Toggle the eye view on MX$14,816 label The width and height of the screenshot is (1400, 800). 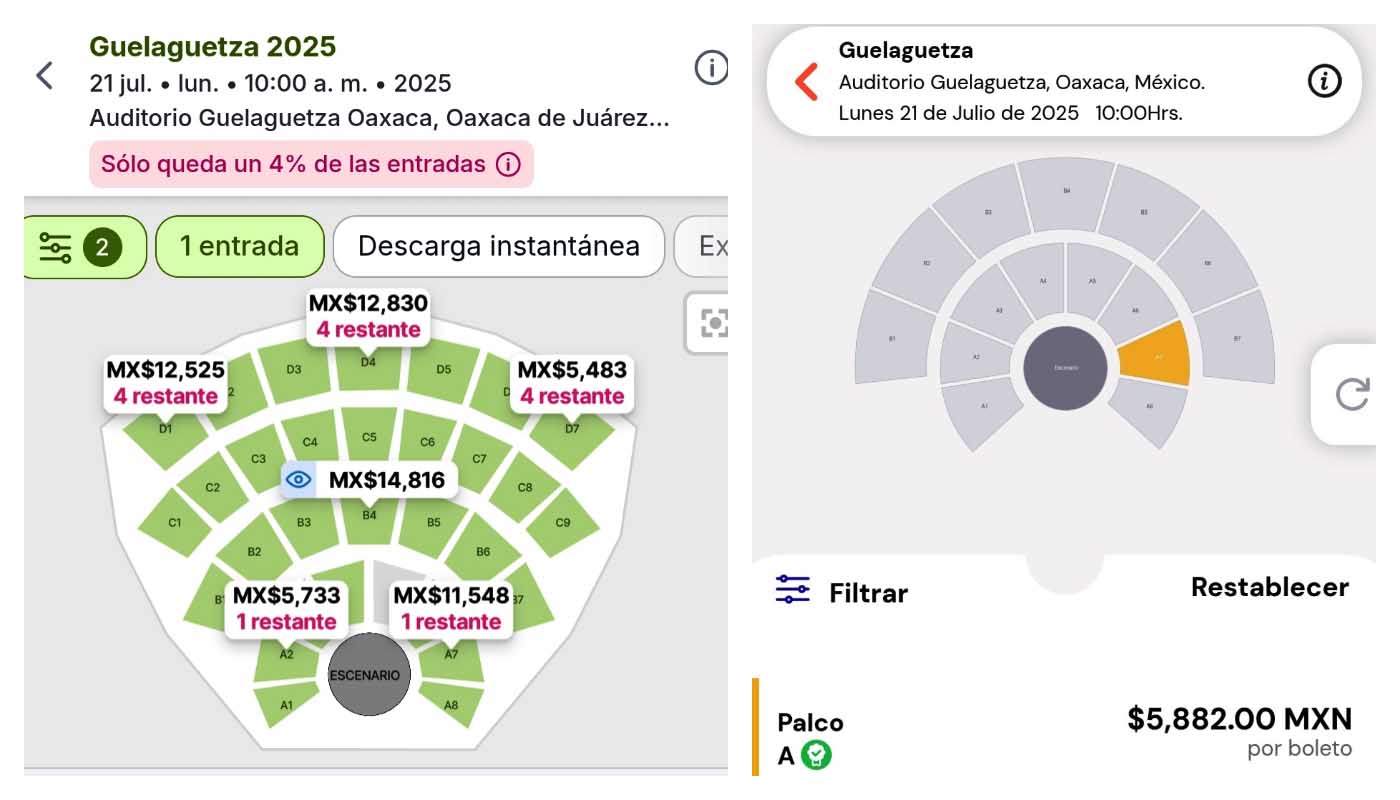pyautogui.click(x=299, y=481)
